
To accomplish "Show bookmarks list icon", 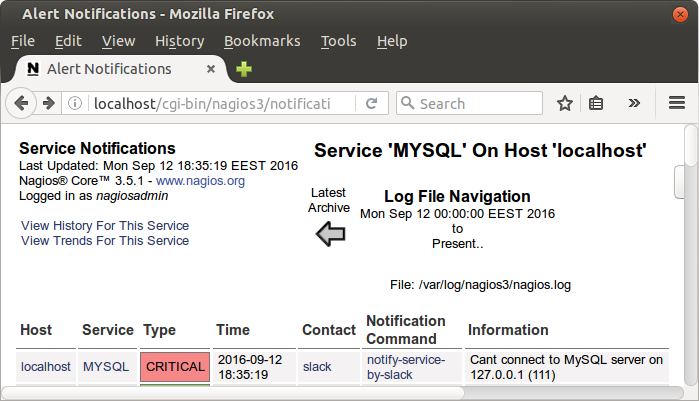I will [596, 103].
